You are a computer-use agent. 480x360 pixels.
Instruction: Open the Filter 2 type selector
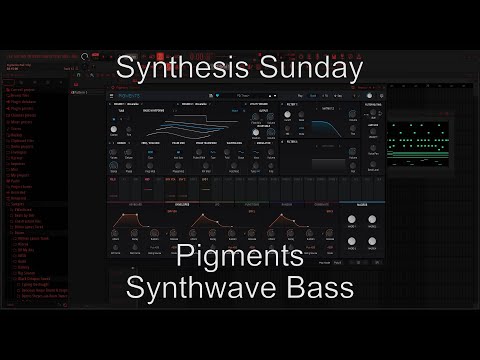[328, 146]
